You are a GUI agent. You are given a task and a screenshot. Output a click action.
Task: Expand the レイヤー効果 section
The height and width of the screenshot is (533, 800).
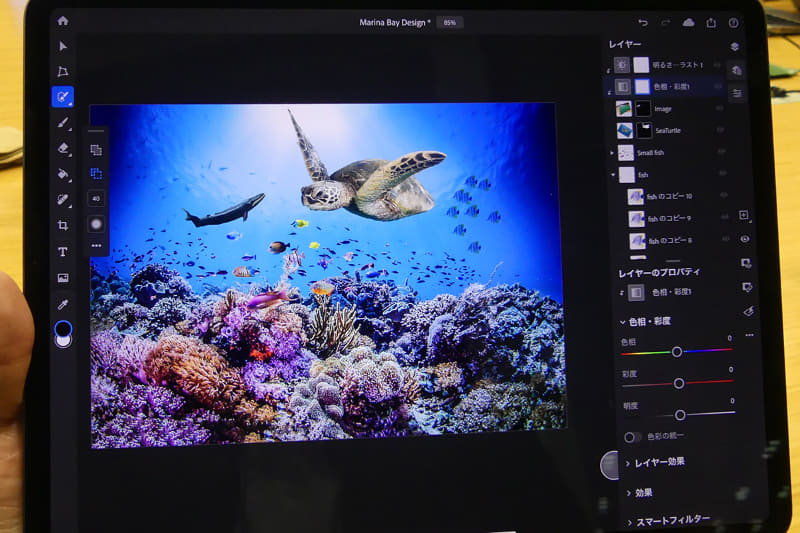[660, 462]
